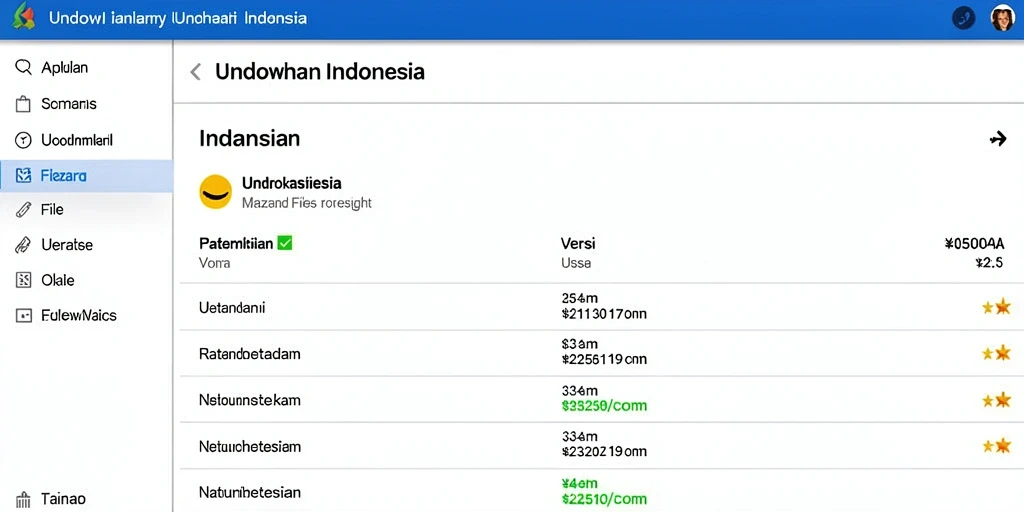Screen dimensions: 1024x512
Task: Click the Indansian section heading
Action: [249, 138]
